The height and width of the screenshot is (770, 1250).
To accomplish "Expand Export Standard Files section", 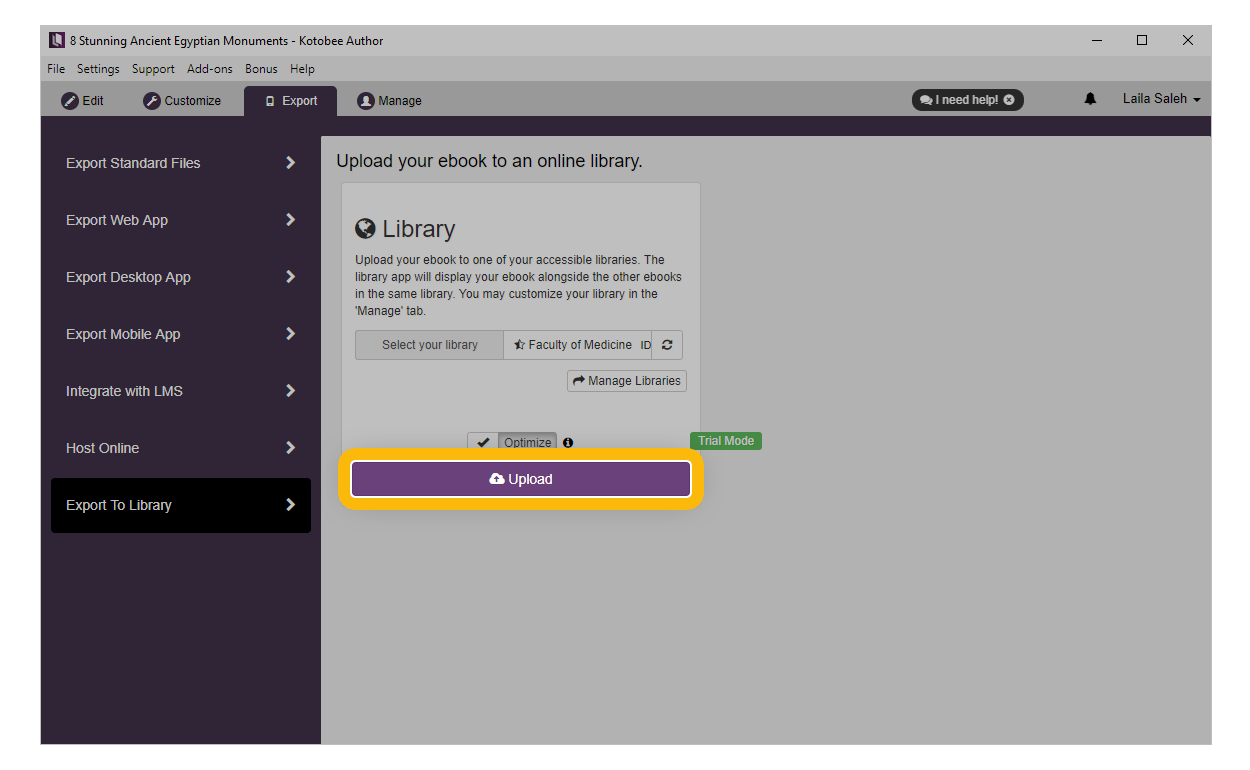I will tap(180, 163).
